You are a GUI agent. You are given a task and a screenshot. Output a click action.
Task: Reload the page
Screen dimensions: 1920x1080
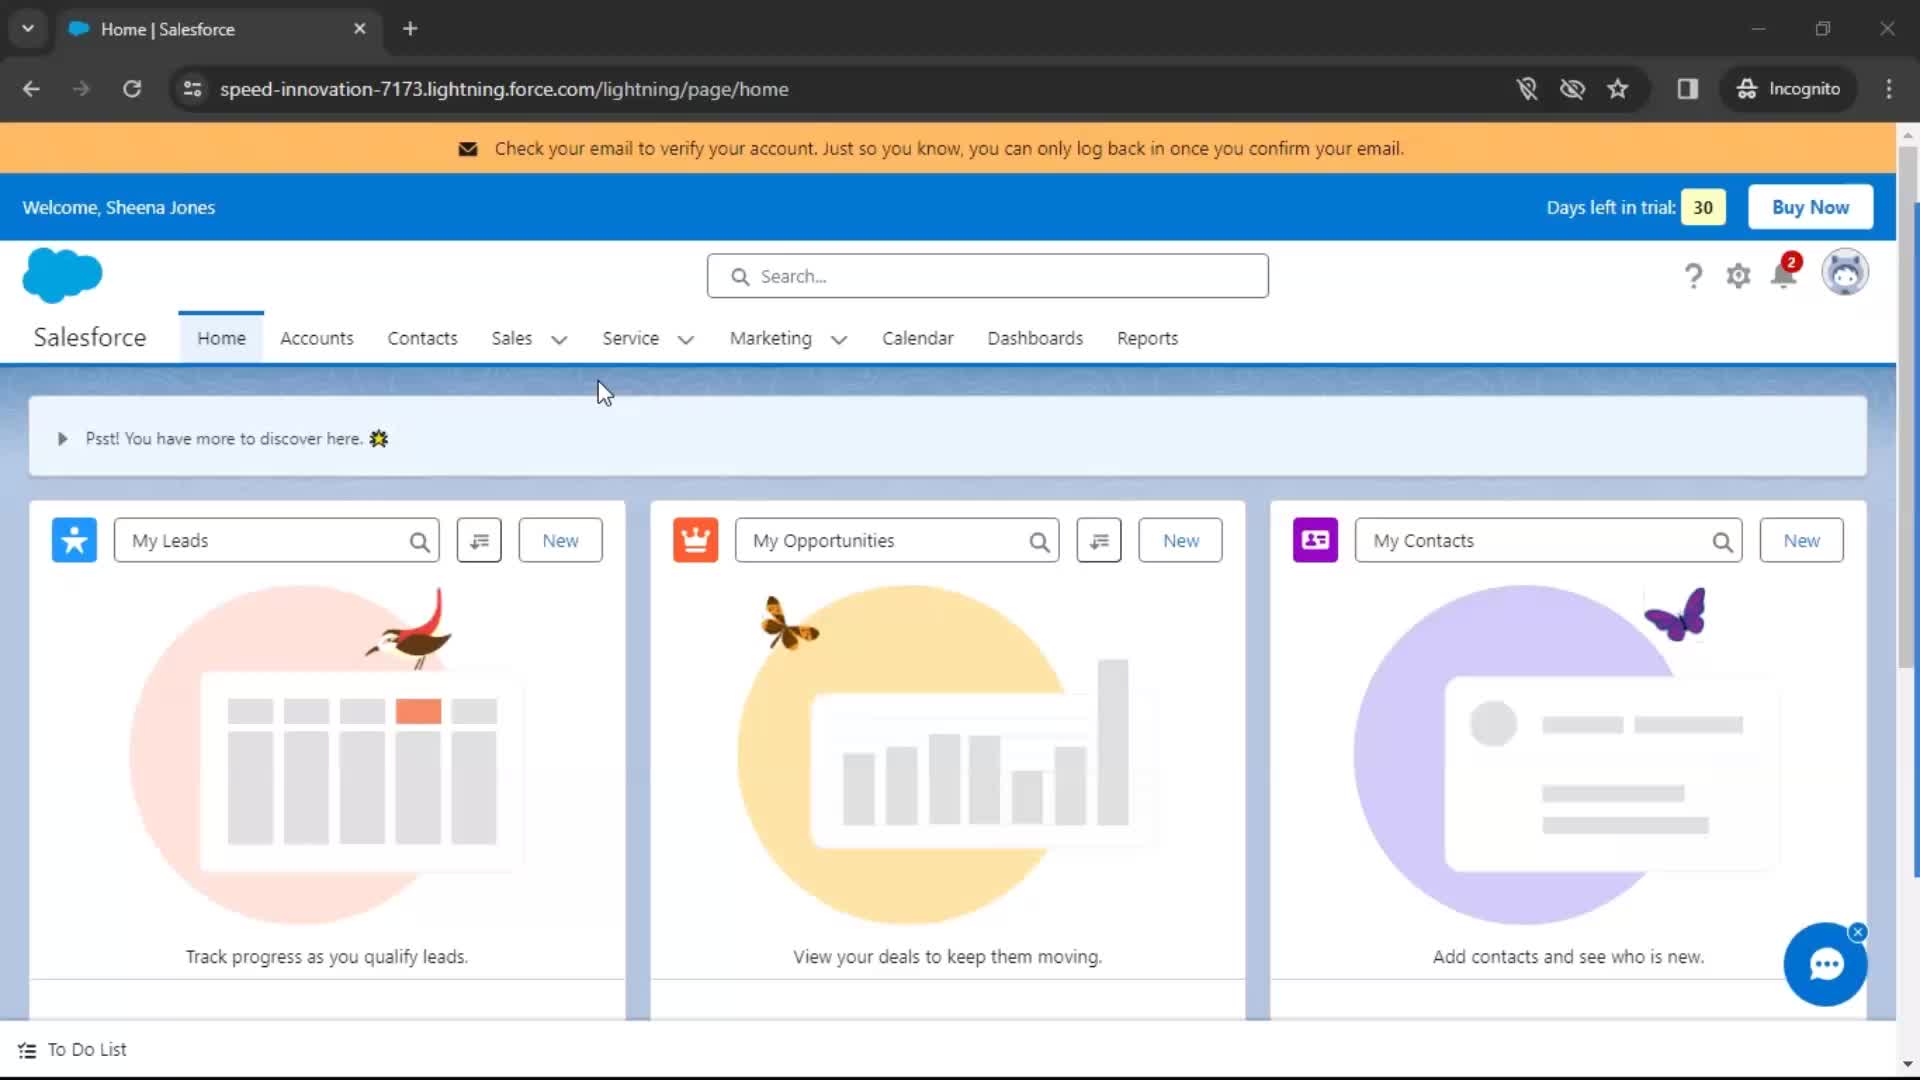(132, 89)
